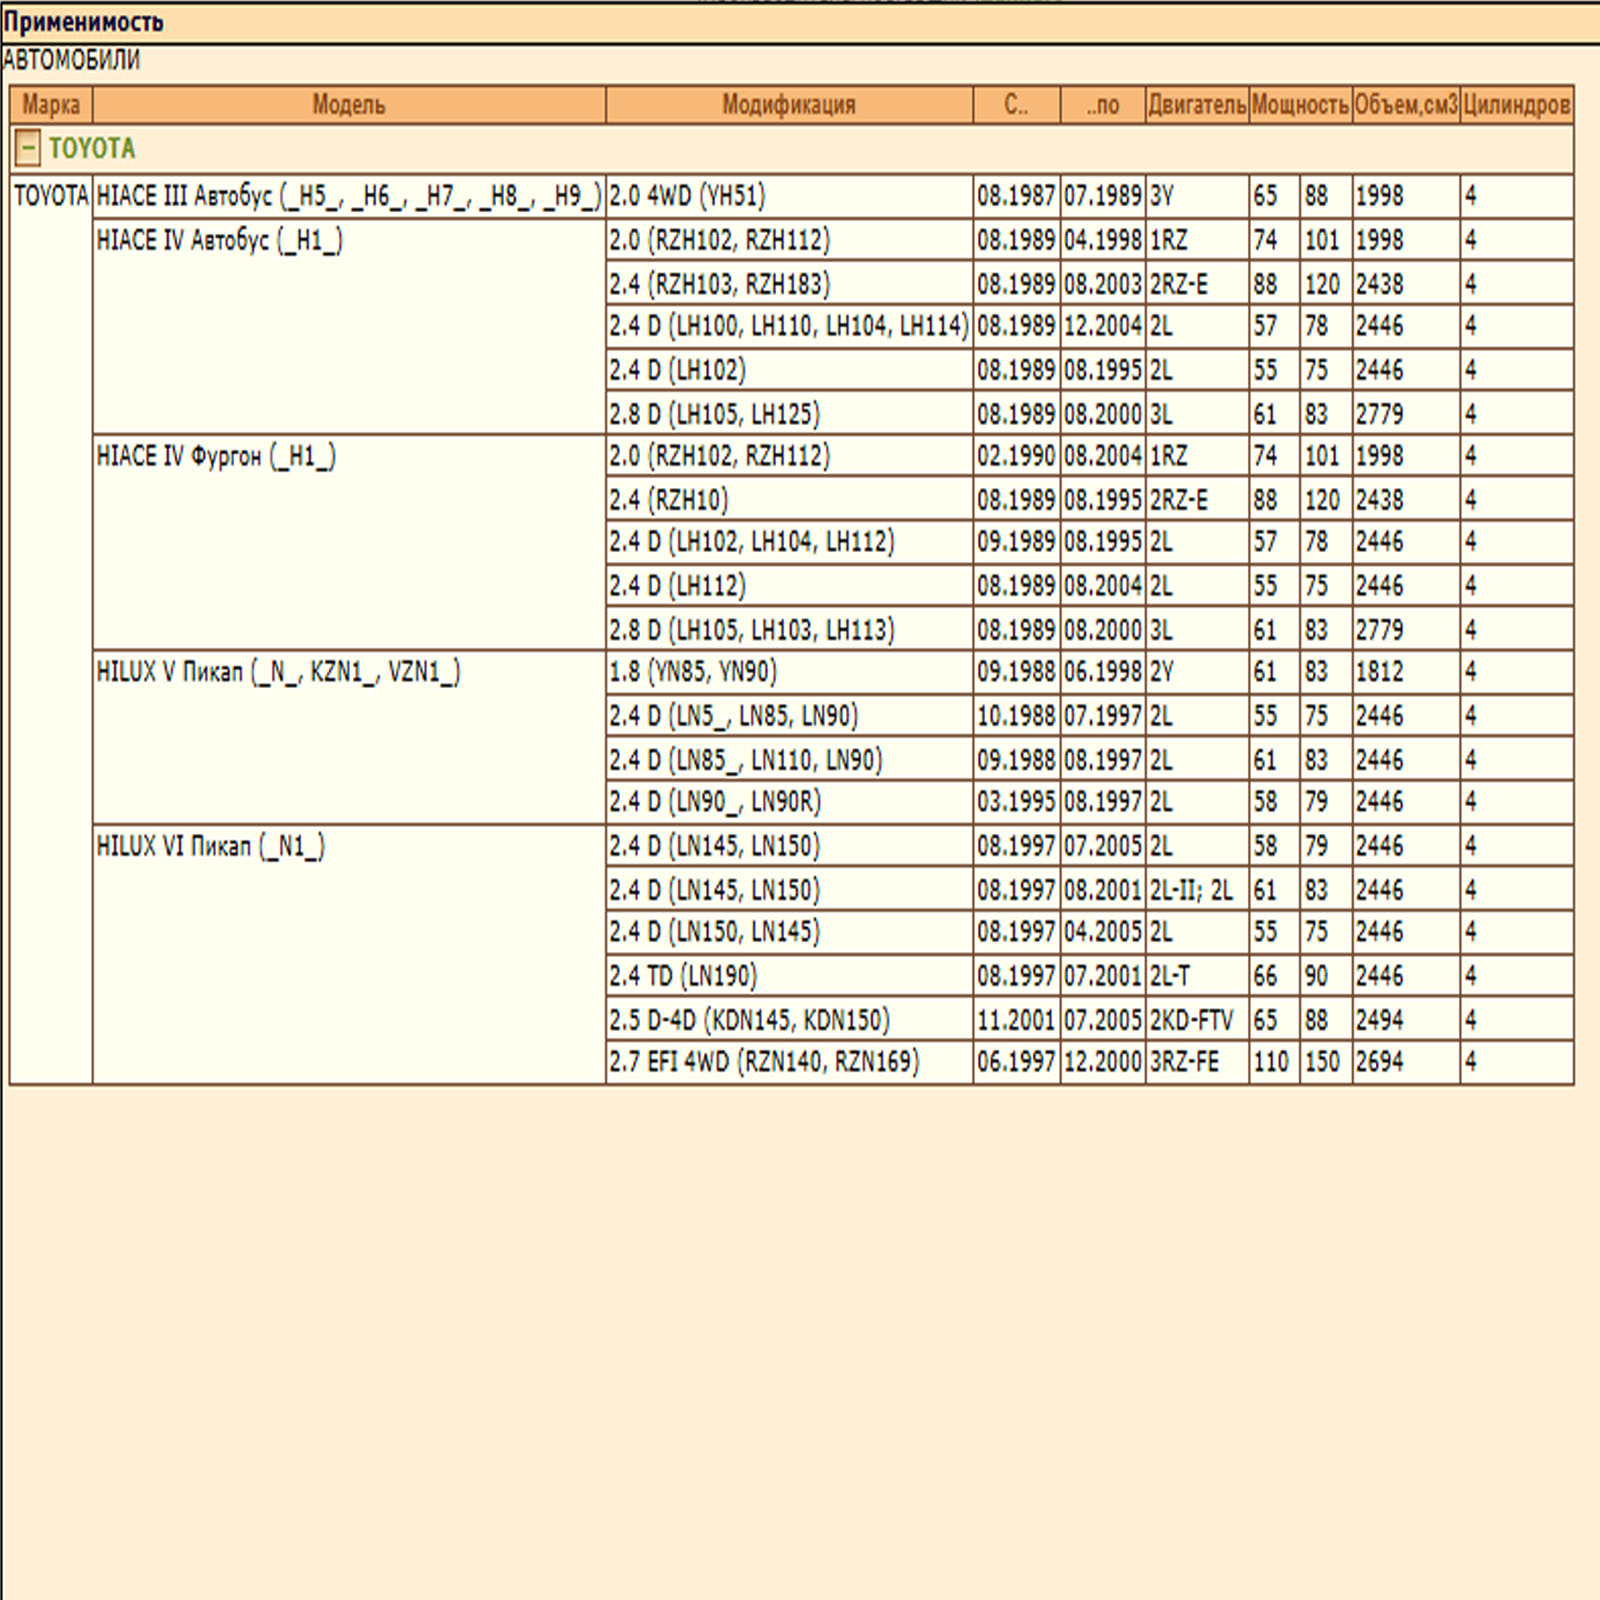Select the TOYOTA group label
The image size is (1600, 1600).
92,149
